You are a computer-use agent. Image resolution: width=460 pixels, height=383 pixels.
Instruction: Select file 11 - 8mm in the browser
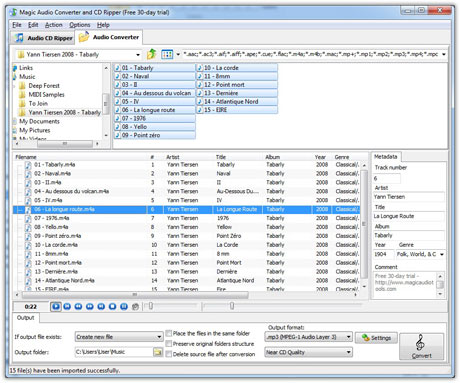click(237, 76)
